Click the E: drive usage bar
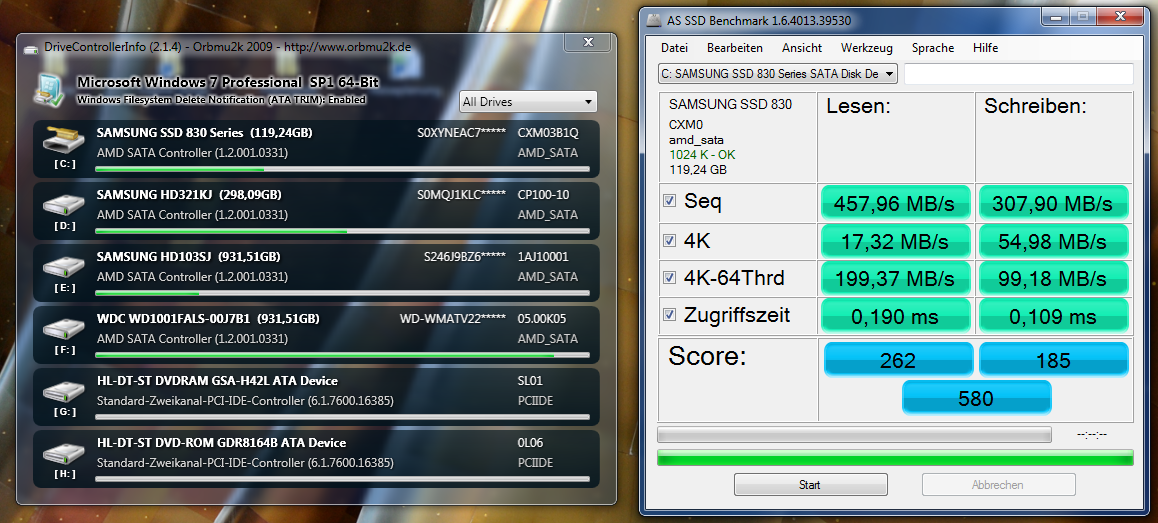This screenshot has height=523, width=1158. 343,293
